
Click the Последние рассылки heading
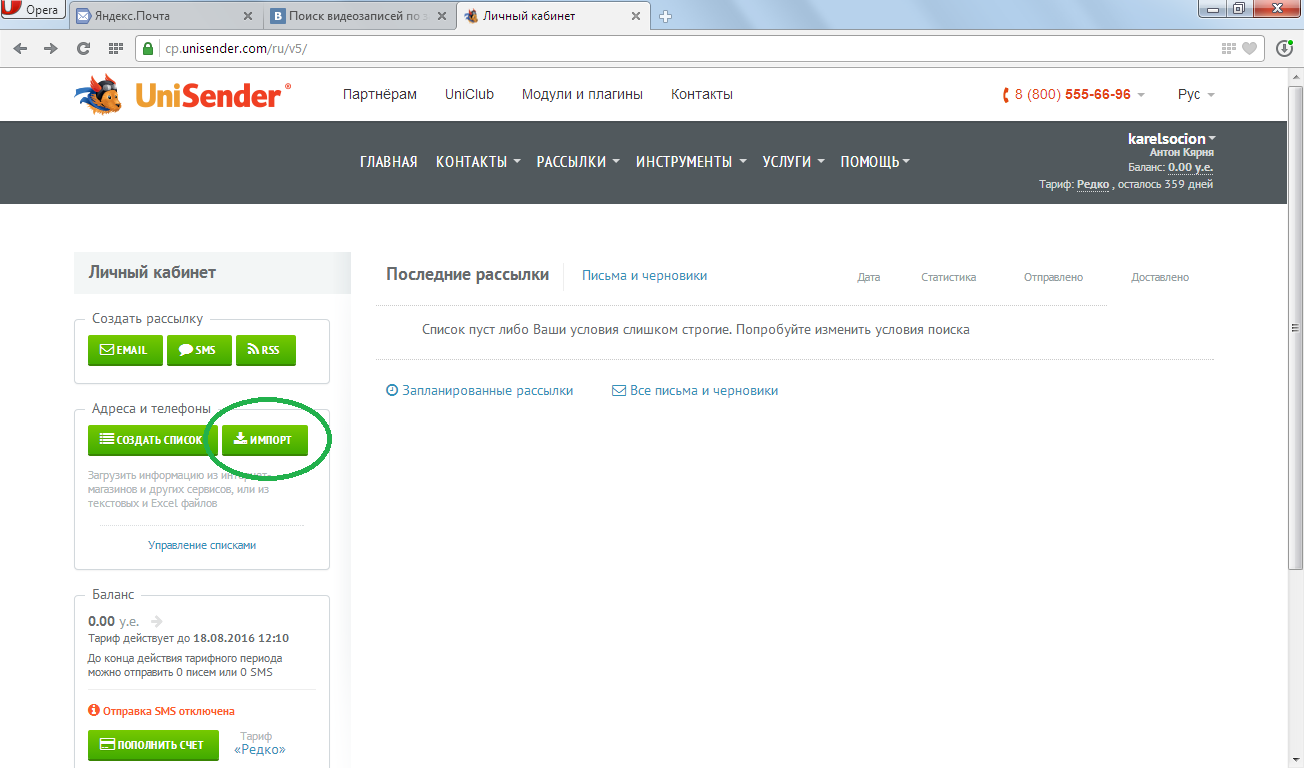[x=468, y=275]
